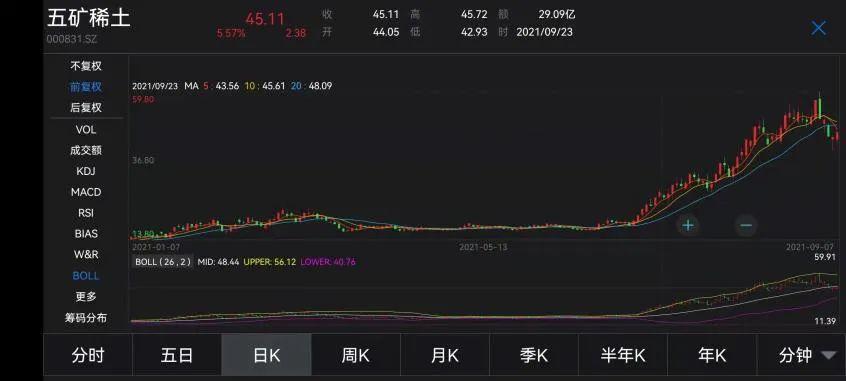
Task: Select the BOLL indicator
Action: pyautogui.click(x=86, y=276)
